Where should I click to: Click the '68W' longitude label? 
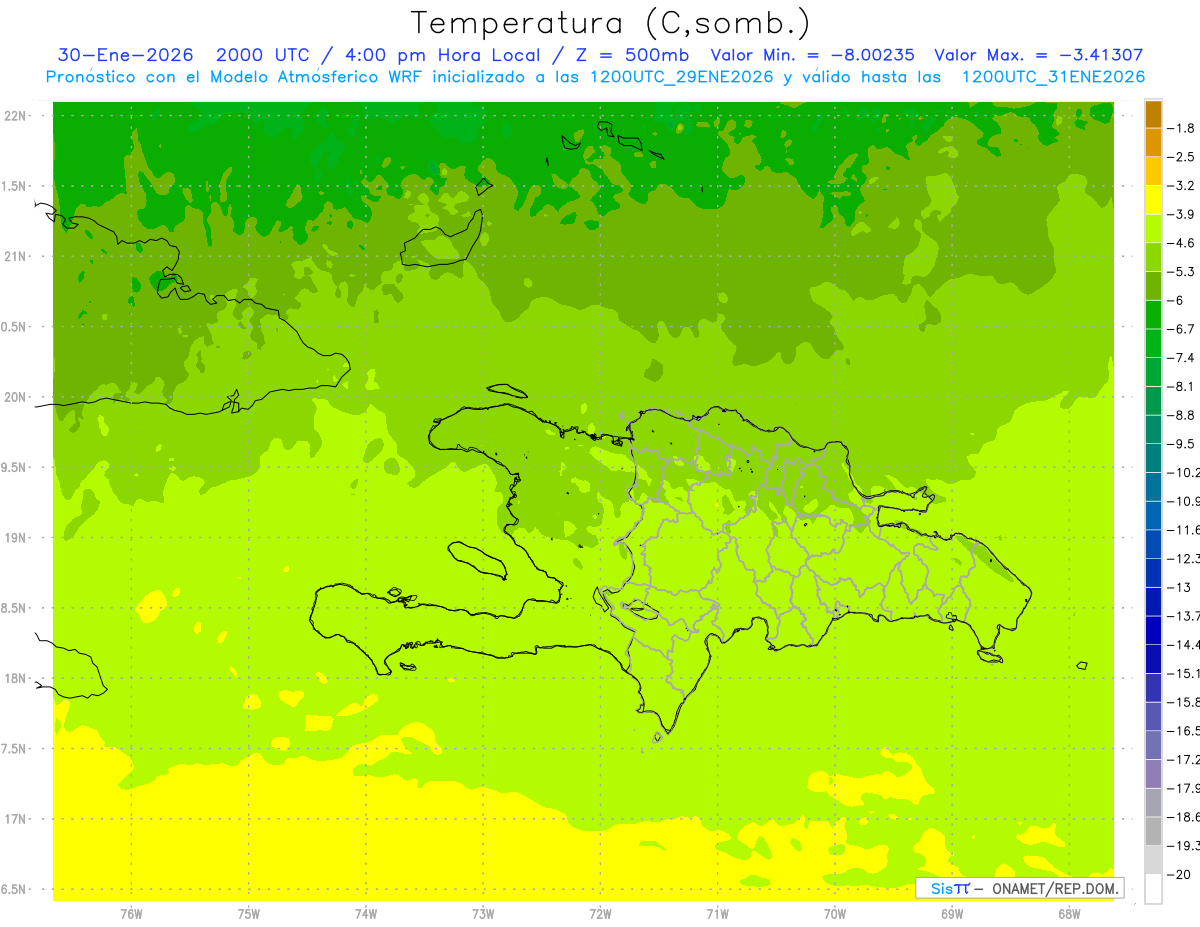pos(1069,914)
